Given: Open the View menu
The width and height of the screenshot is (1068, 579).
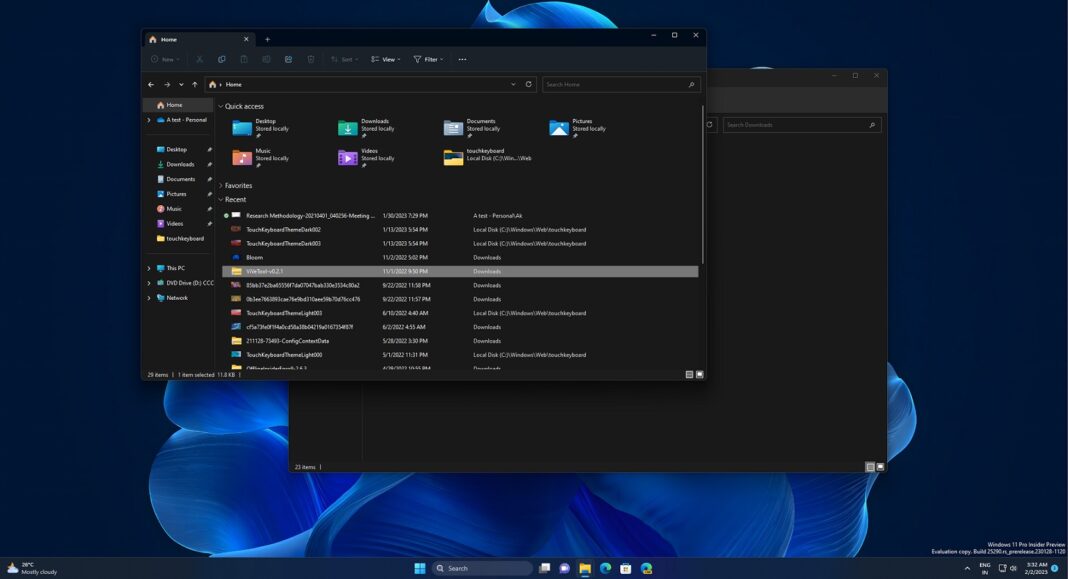Looking at the screenshot, I should (x=385, y=59).
